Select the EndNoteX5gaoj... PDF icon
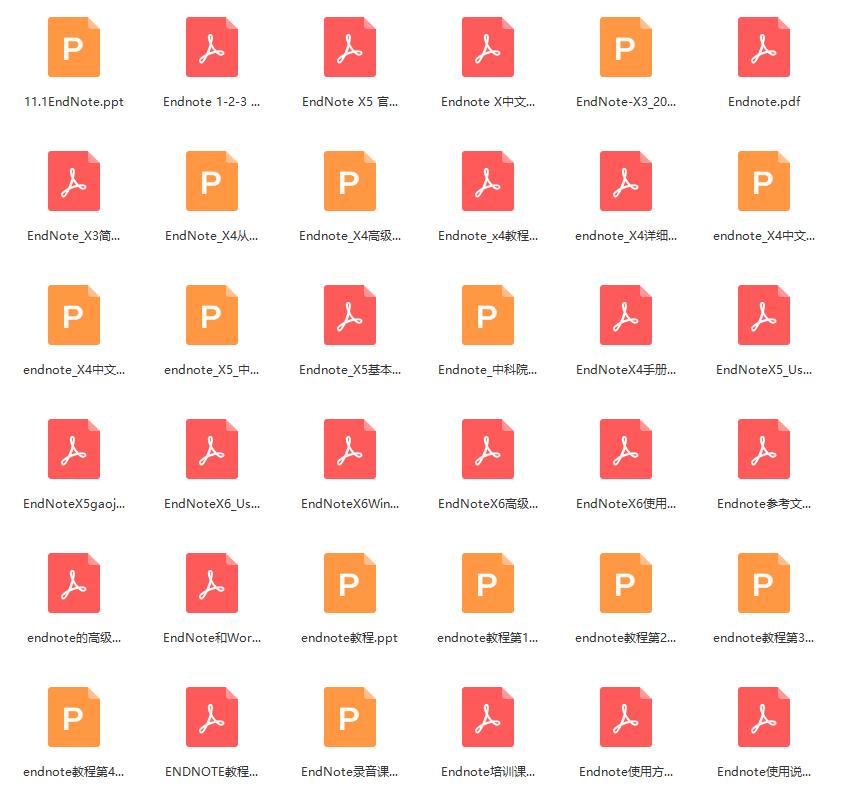The height and width of the screenshot is (797, 841). coord(74,449)
